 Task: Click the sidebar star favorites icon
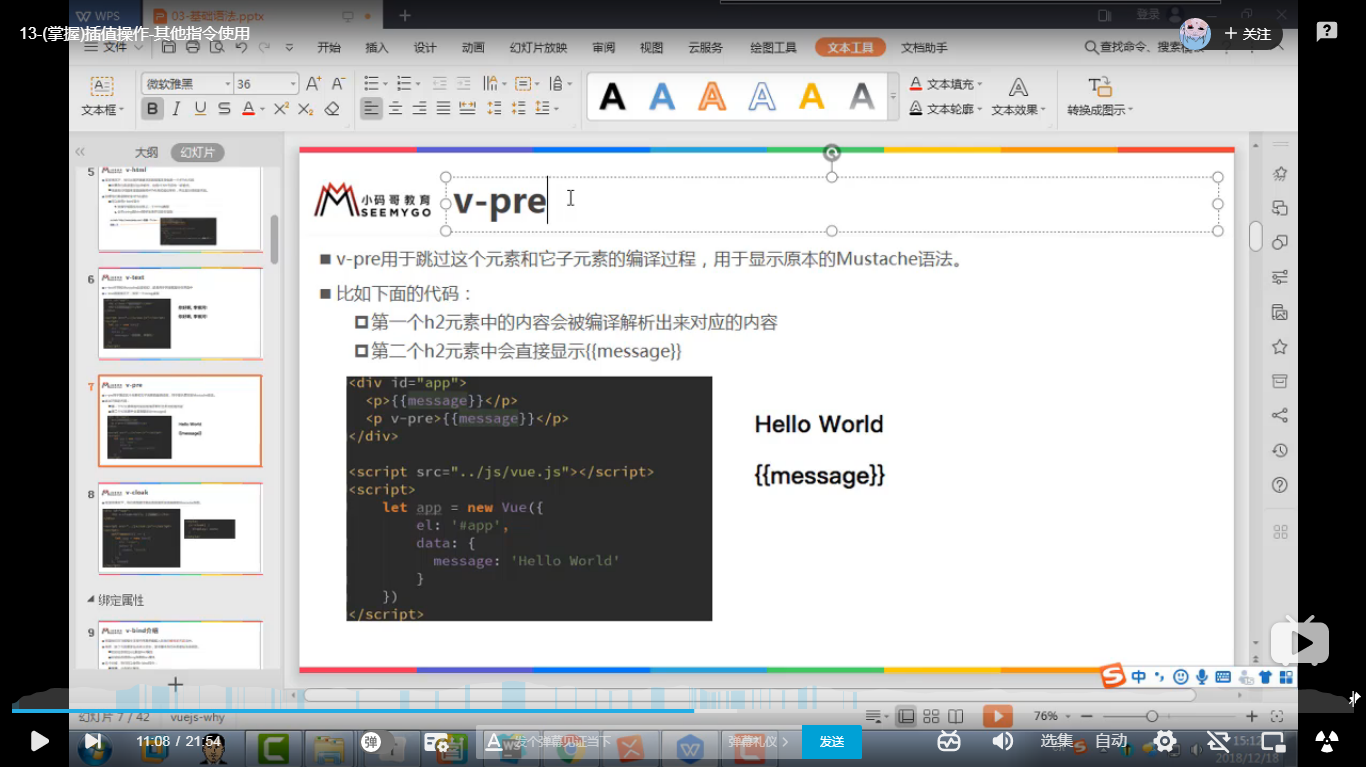pyautogui.click(x=1279, y=347)
